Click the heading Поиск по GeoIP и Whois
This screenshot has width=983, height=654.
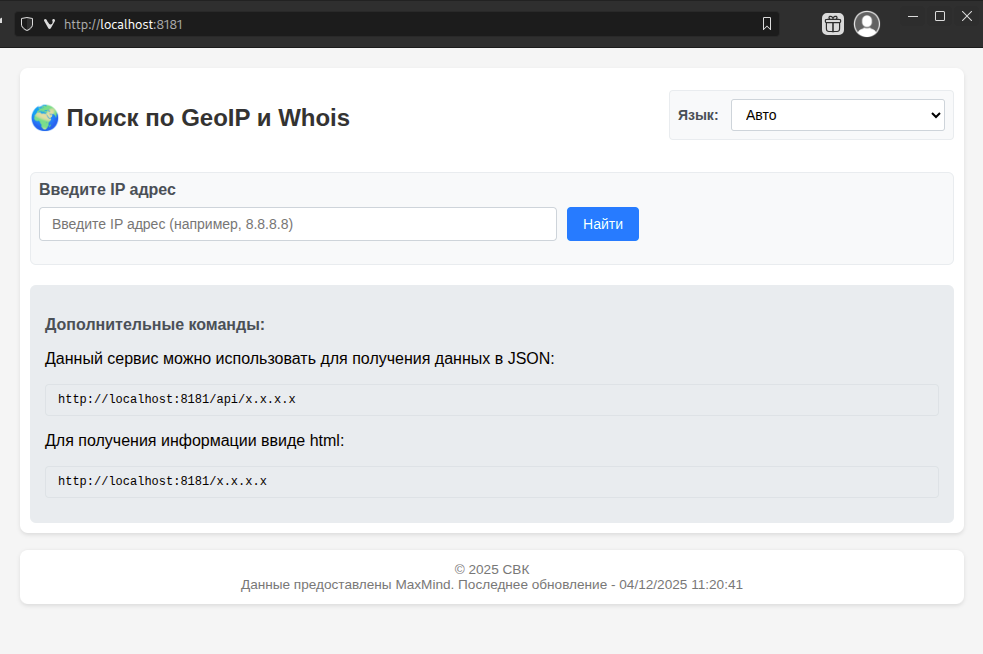tap(207, 117)
